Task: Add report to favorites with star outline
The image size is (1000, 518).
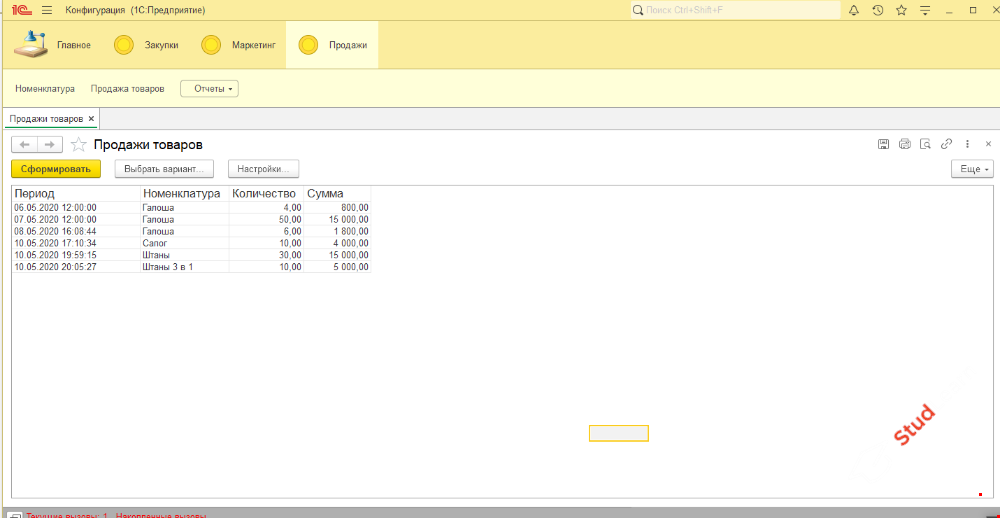Action: [x=78, y=145]
